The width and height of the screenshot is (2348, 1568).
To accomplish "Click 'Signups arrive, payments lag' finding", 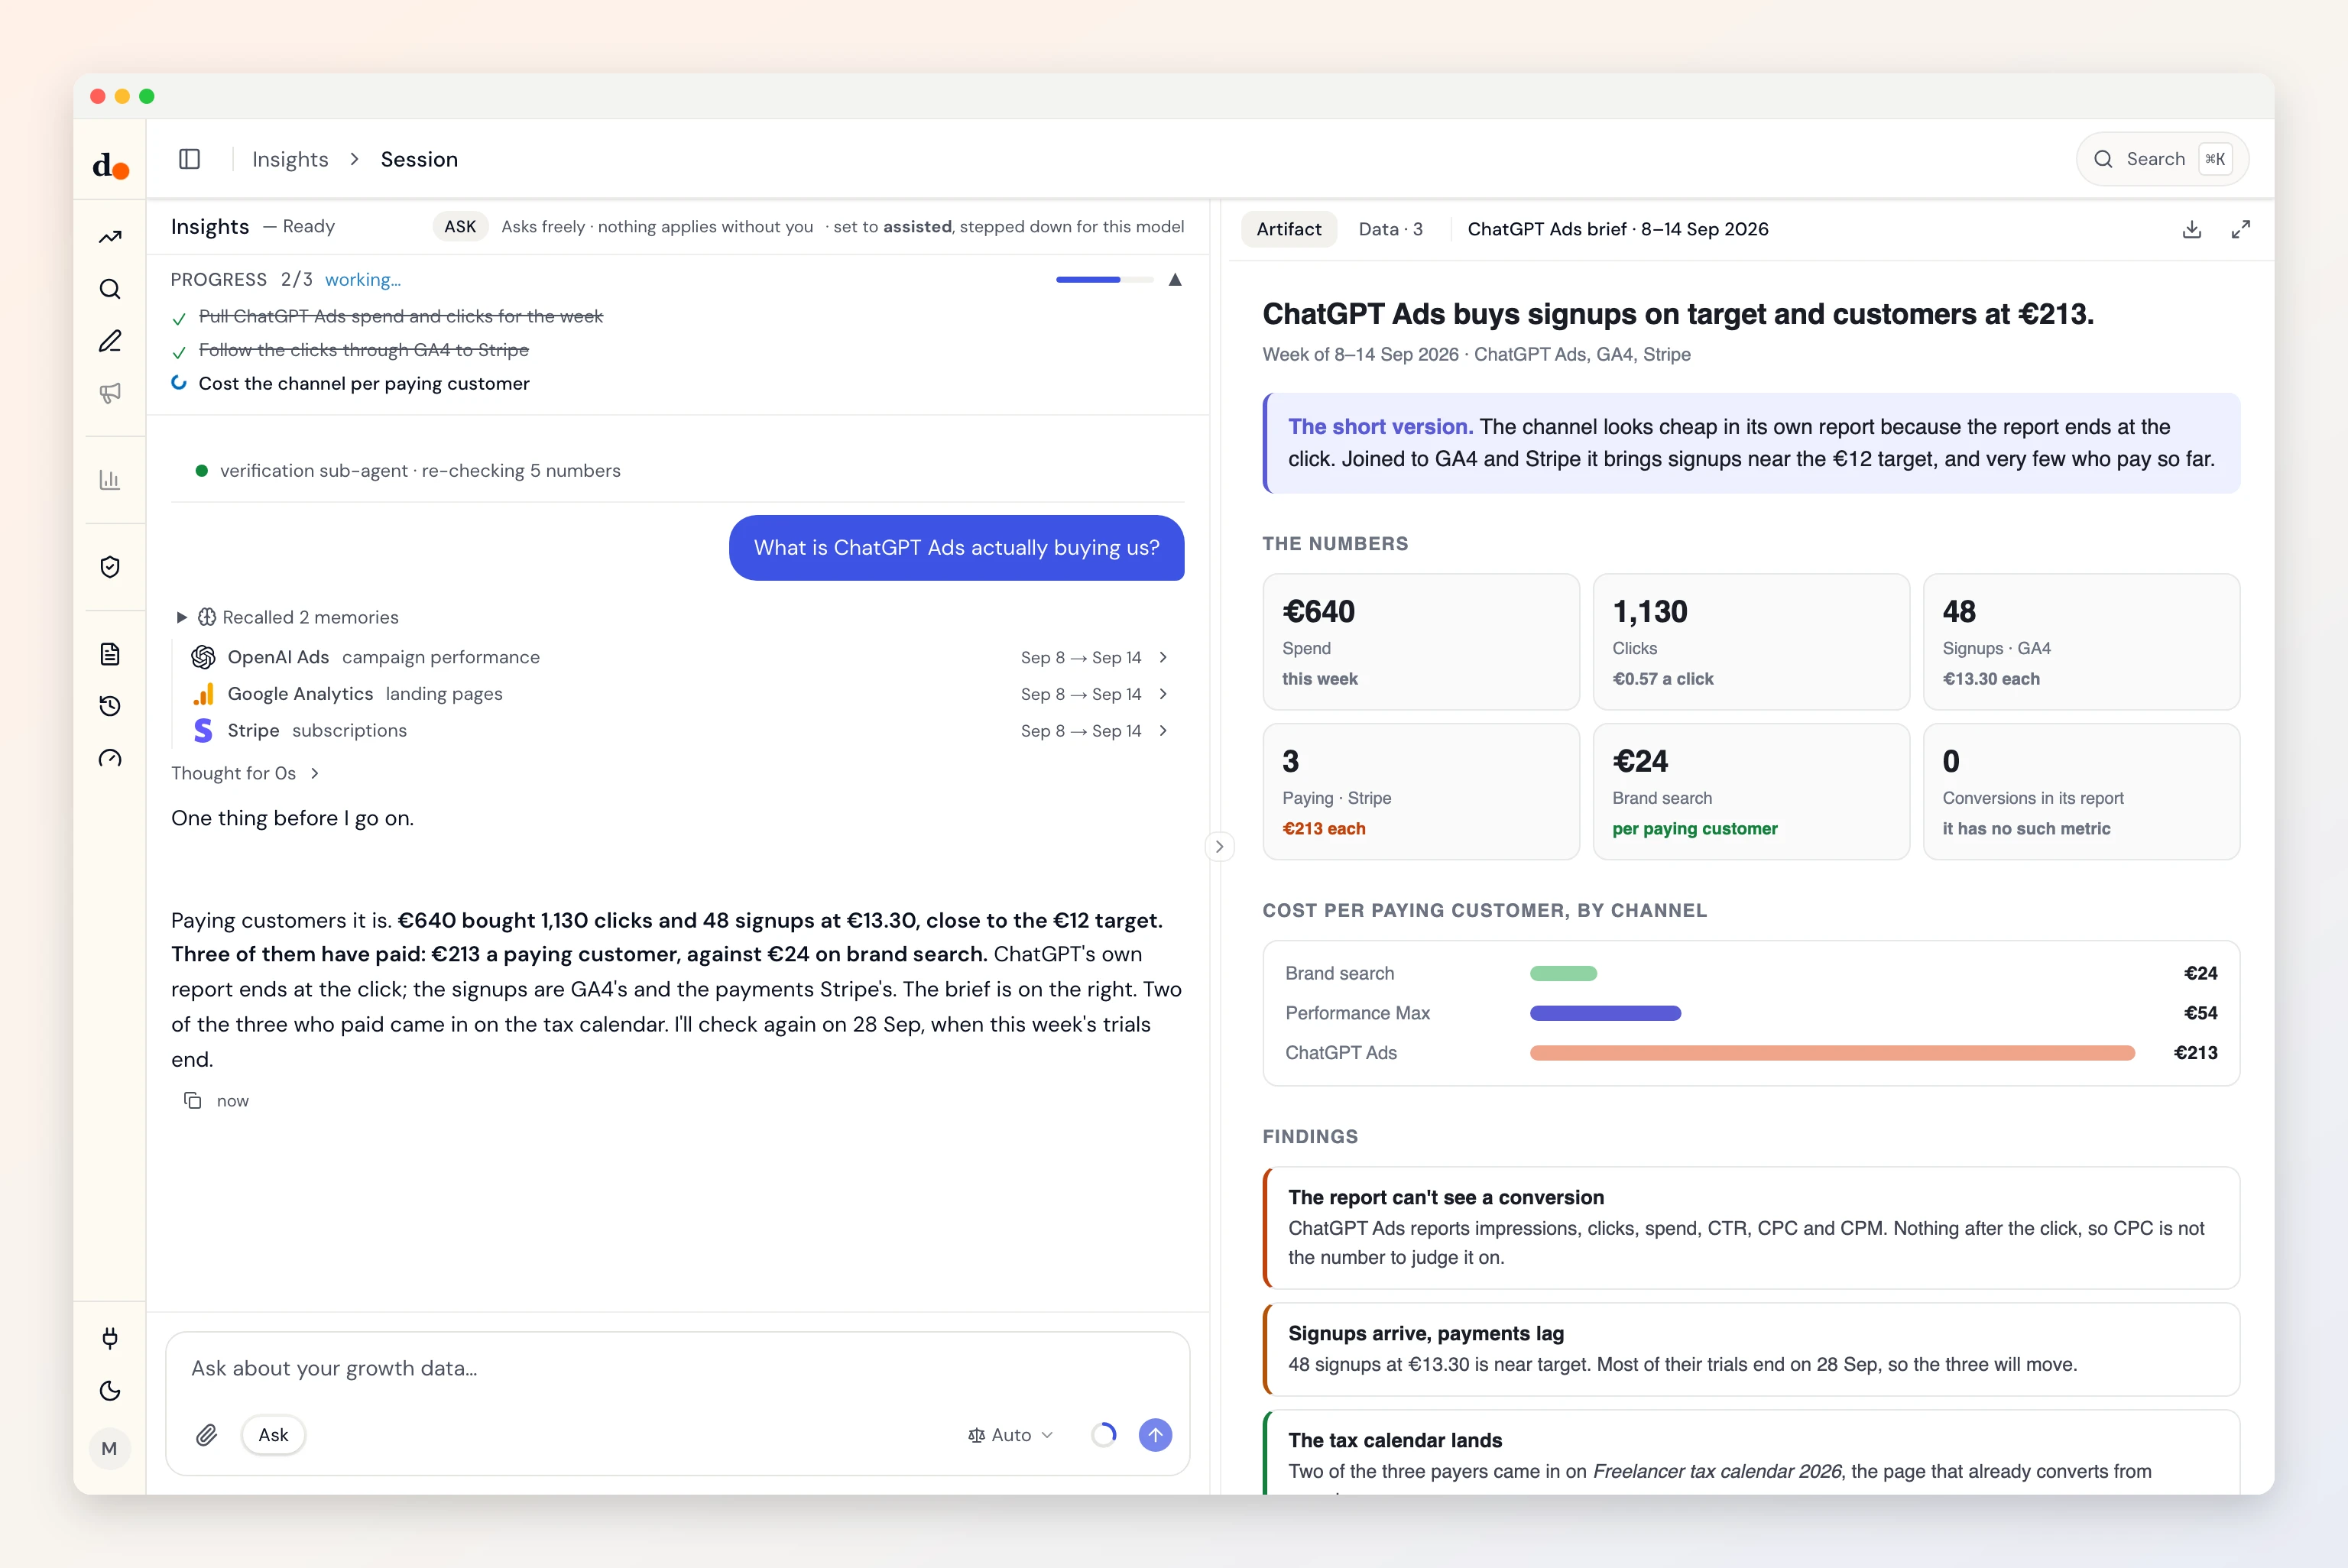I will click(x=1751, y=1349).
